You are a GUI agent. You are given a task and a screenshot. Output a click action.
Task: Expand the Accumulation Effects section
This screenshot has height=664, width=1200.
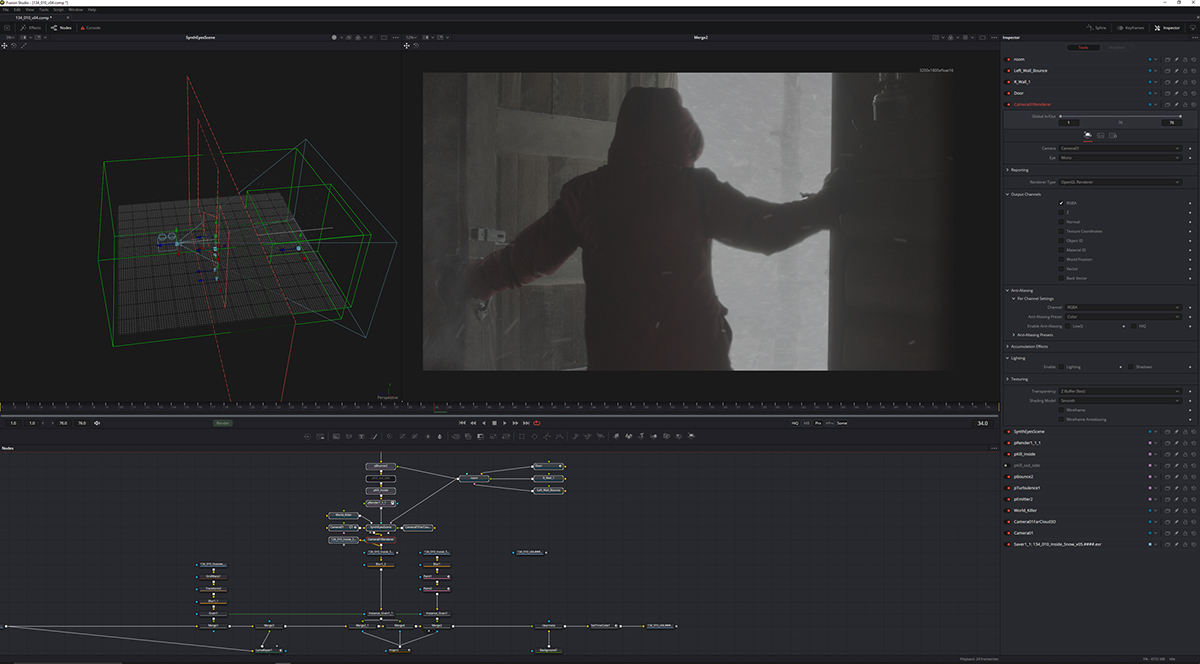pos(1028,345)
